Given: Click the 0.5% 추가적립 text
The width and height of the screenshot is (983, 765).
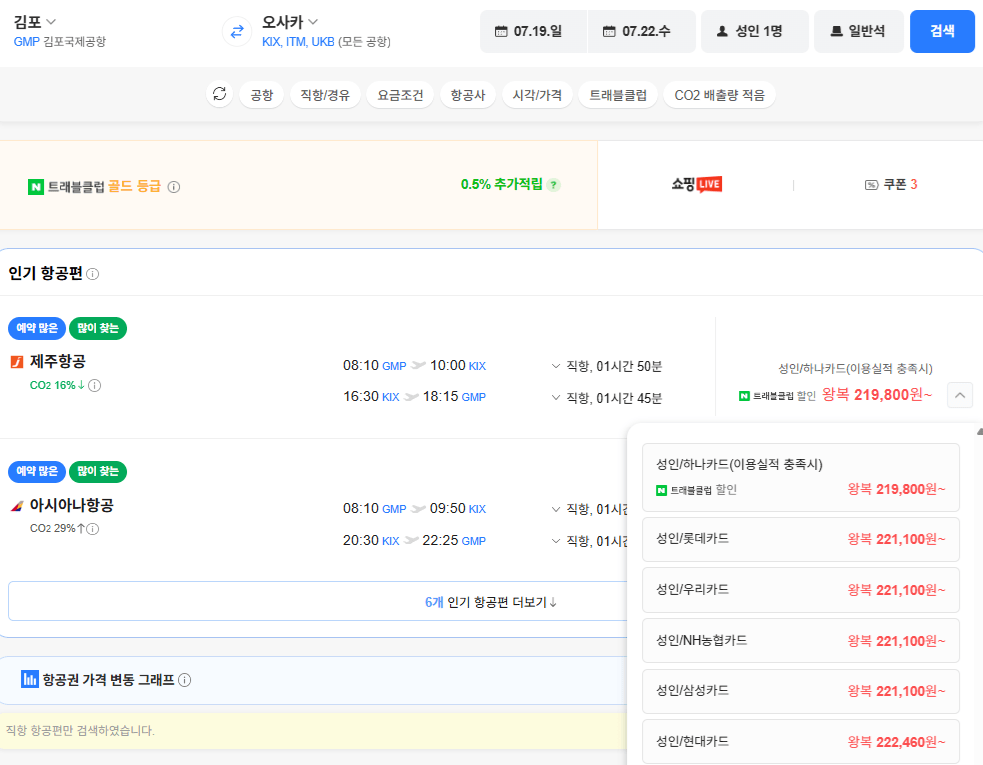Looking at the screenshot, I should (502, 184).
